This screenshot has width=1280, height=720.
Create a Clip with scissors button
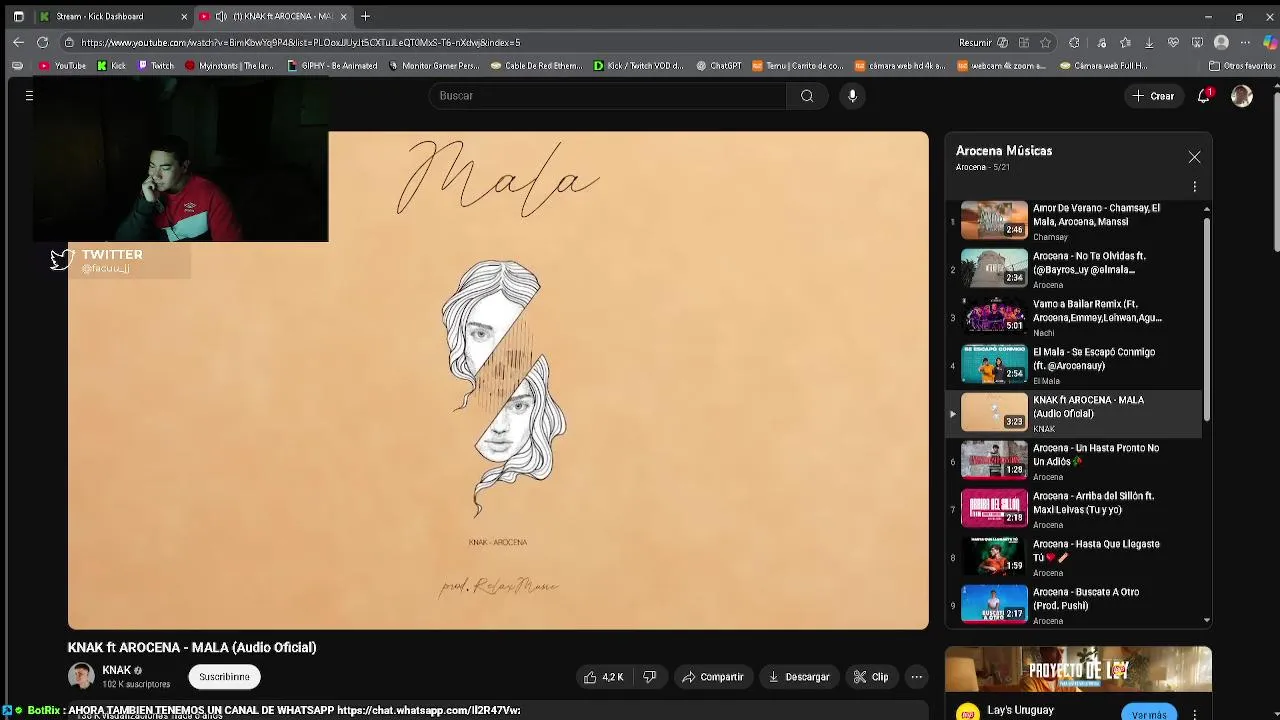[871, 677]
